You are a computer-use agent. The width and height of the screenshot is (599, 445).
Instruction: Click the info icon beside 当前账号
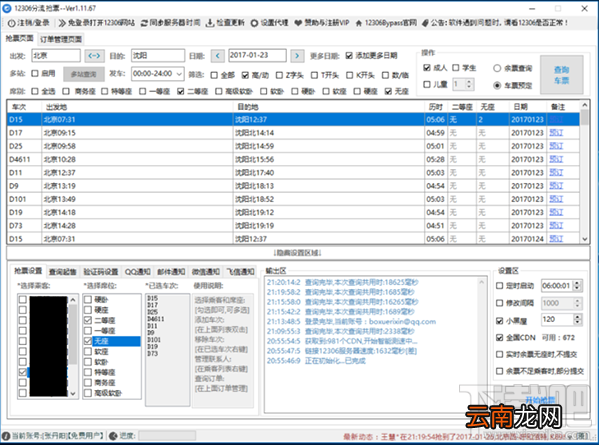pyautogui.click(x=6, y=435)
